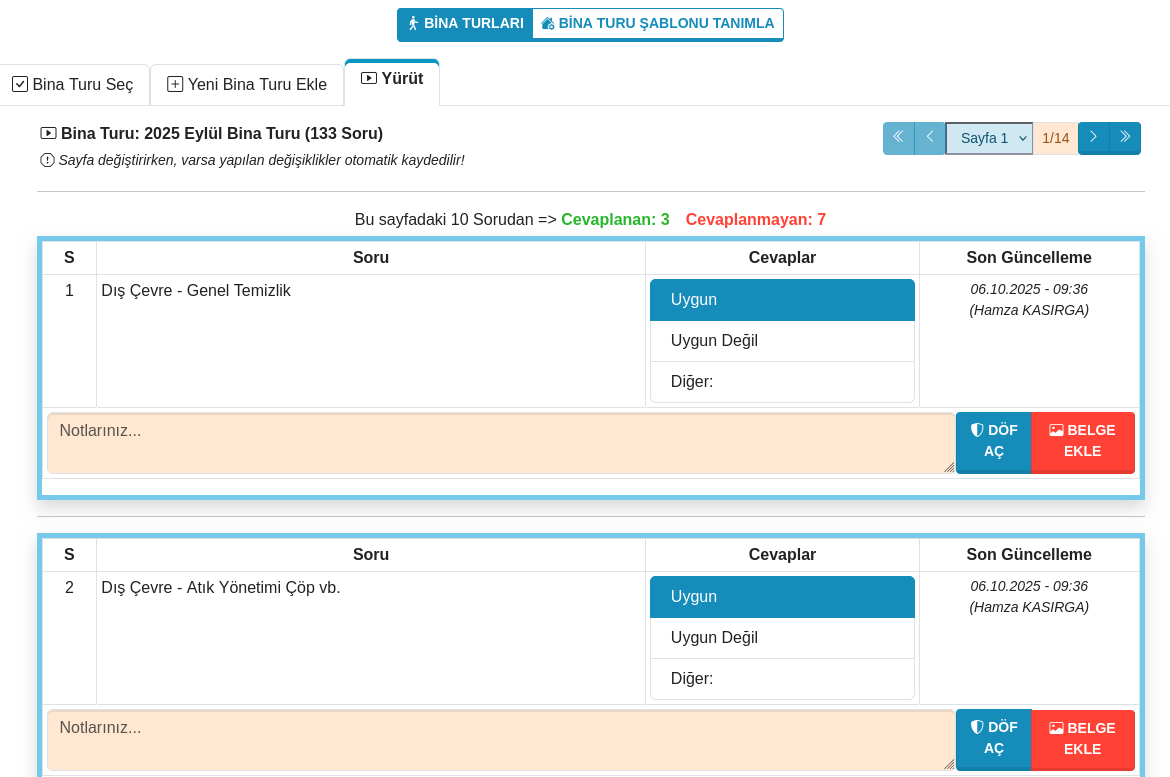Click the shield icon in question 1 DÖF AÇ
Screen dimensions: 1170x777
pyautogui.click(x=977, y=430)
